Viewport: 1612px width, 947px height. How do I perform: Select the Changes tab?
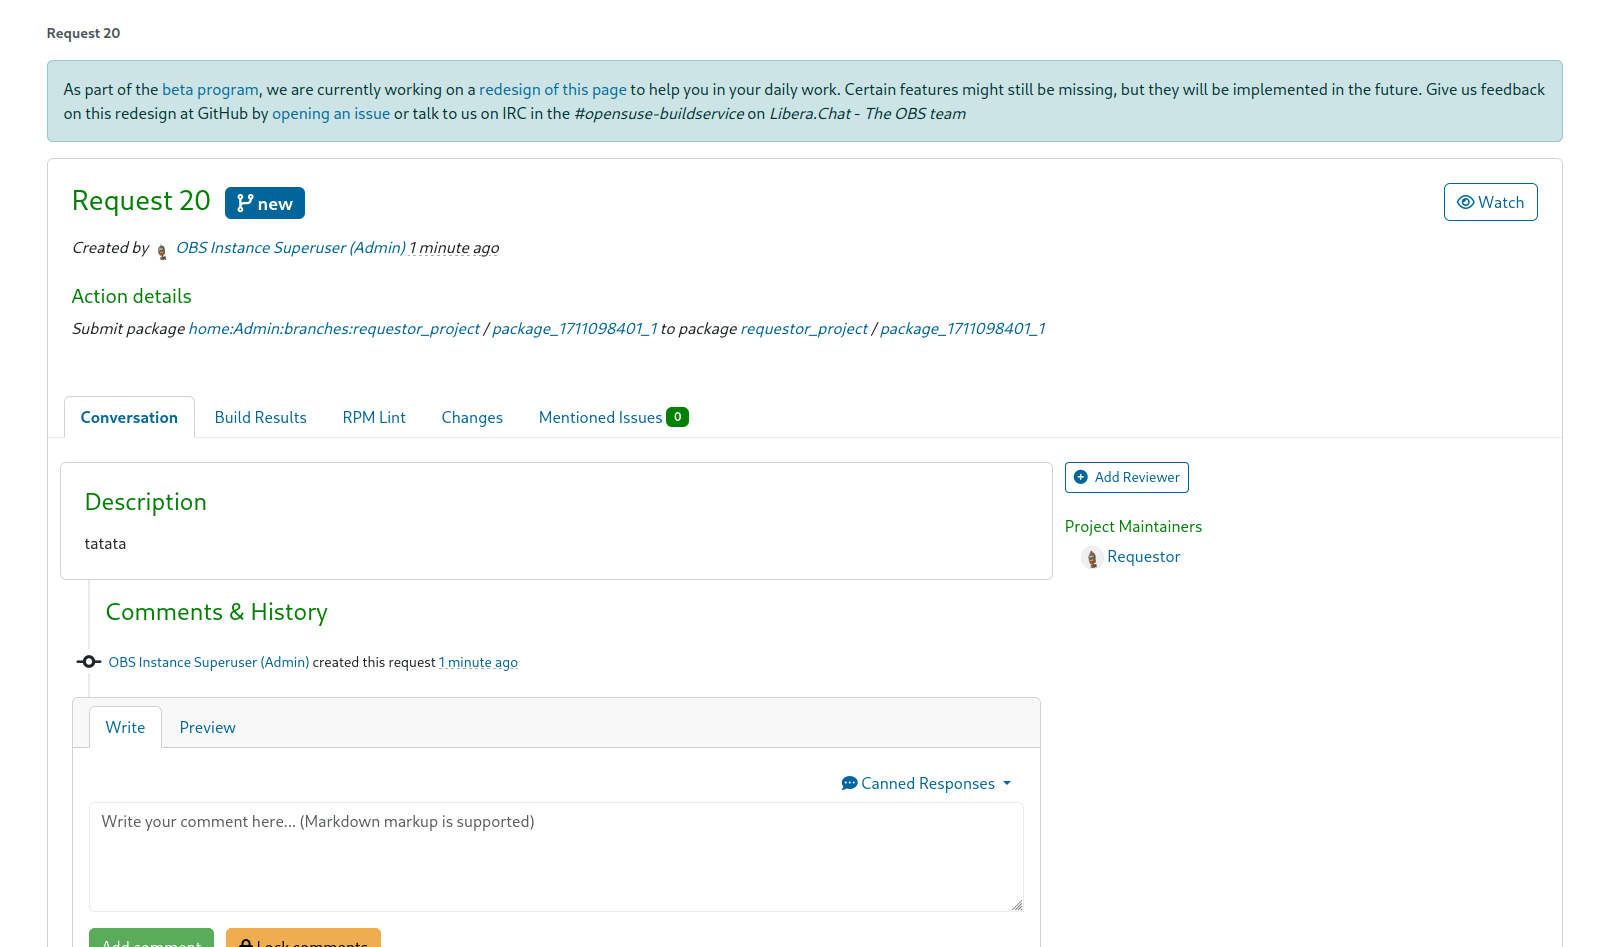(472, 418)
